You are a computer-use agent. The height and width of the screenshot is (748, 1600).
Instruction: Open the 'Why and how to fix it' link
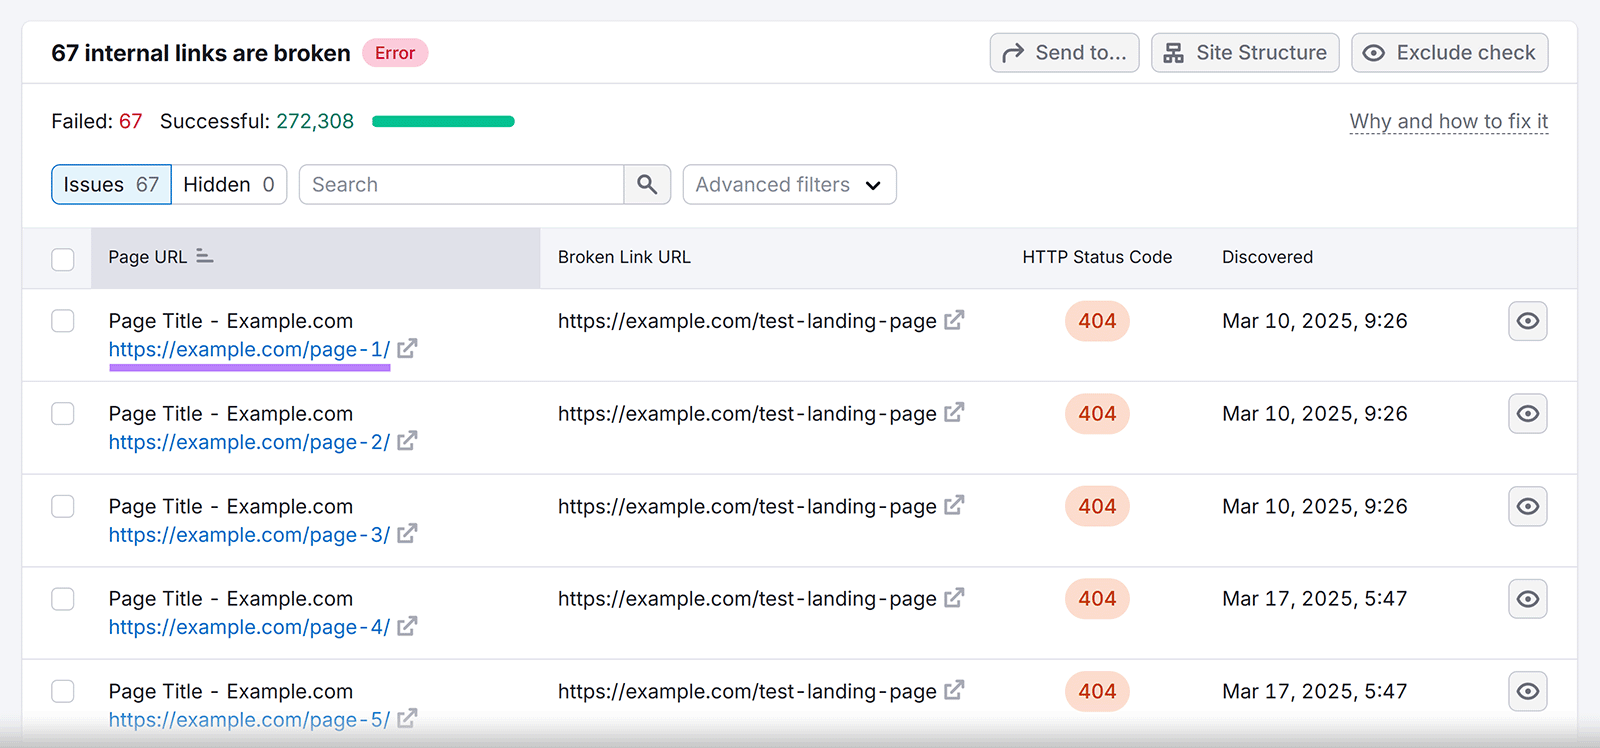pos(1448,122)
